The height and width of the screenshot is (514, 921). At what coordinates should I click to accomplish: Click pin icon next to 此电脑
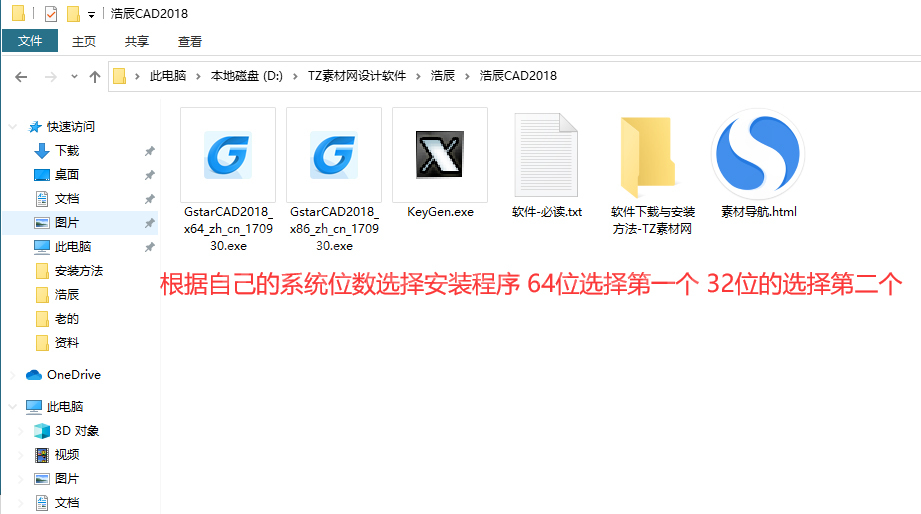tap(150, 247)
